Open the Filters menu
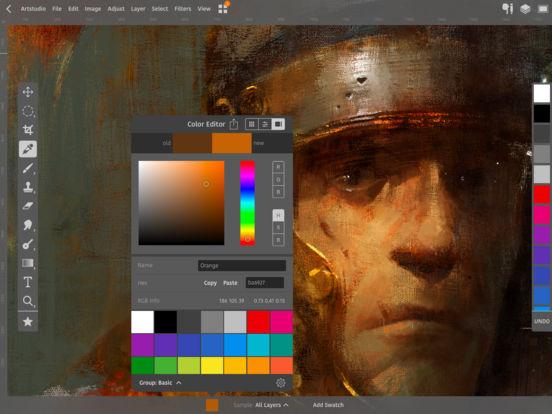Screen dimensions: 552x414 tap(183, 9)
